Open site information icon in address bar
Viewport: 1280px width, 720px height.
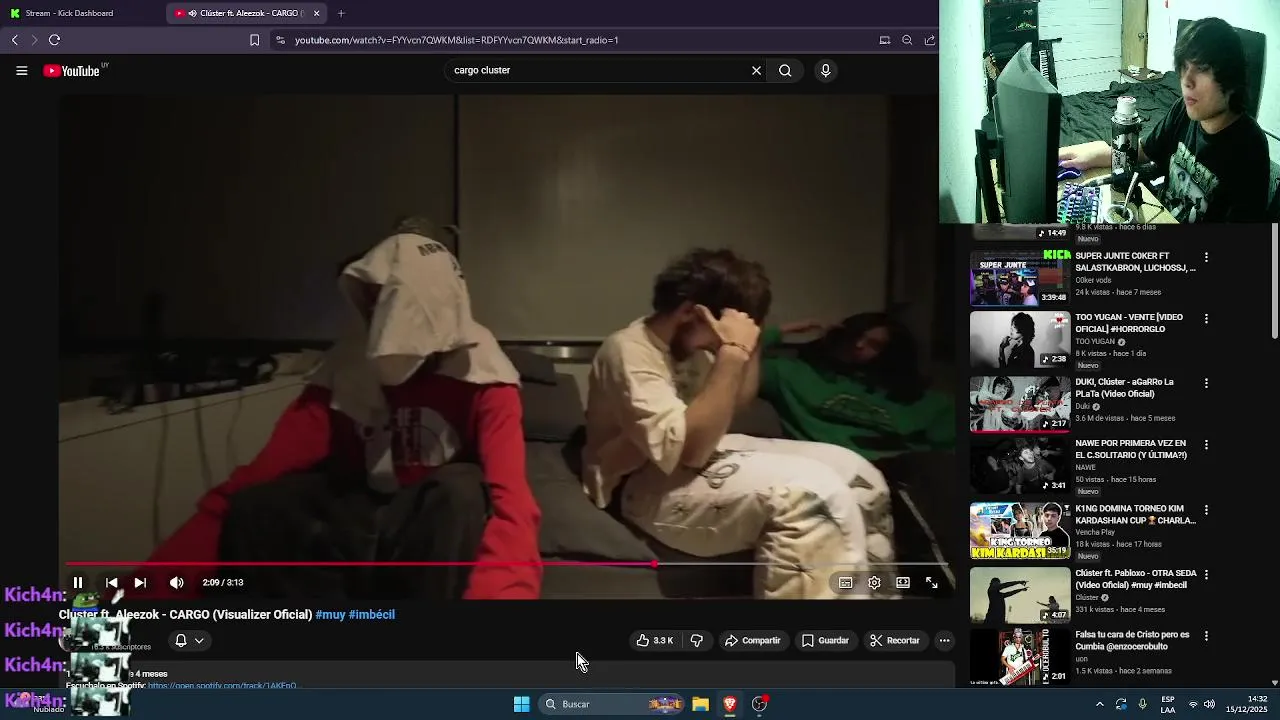pyautogui.click(x=280, y=40)
